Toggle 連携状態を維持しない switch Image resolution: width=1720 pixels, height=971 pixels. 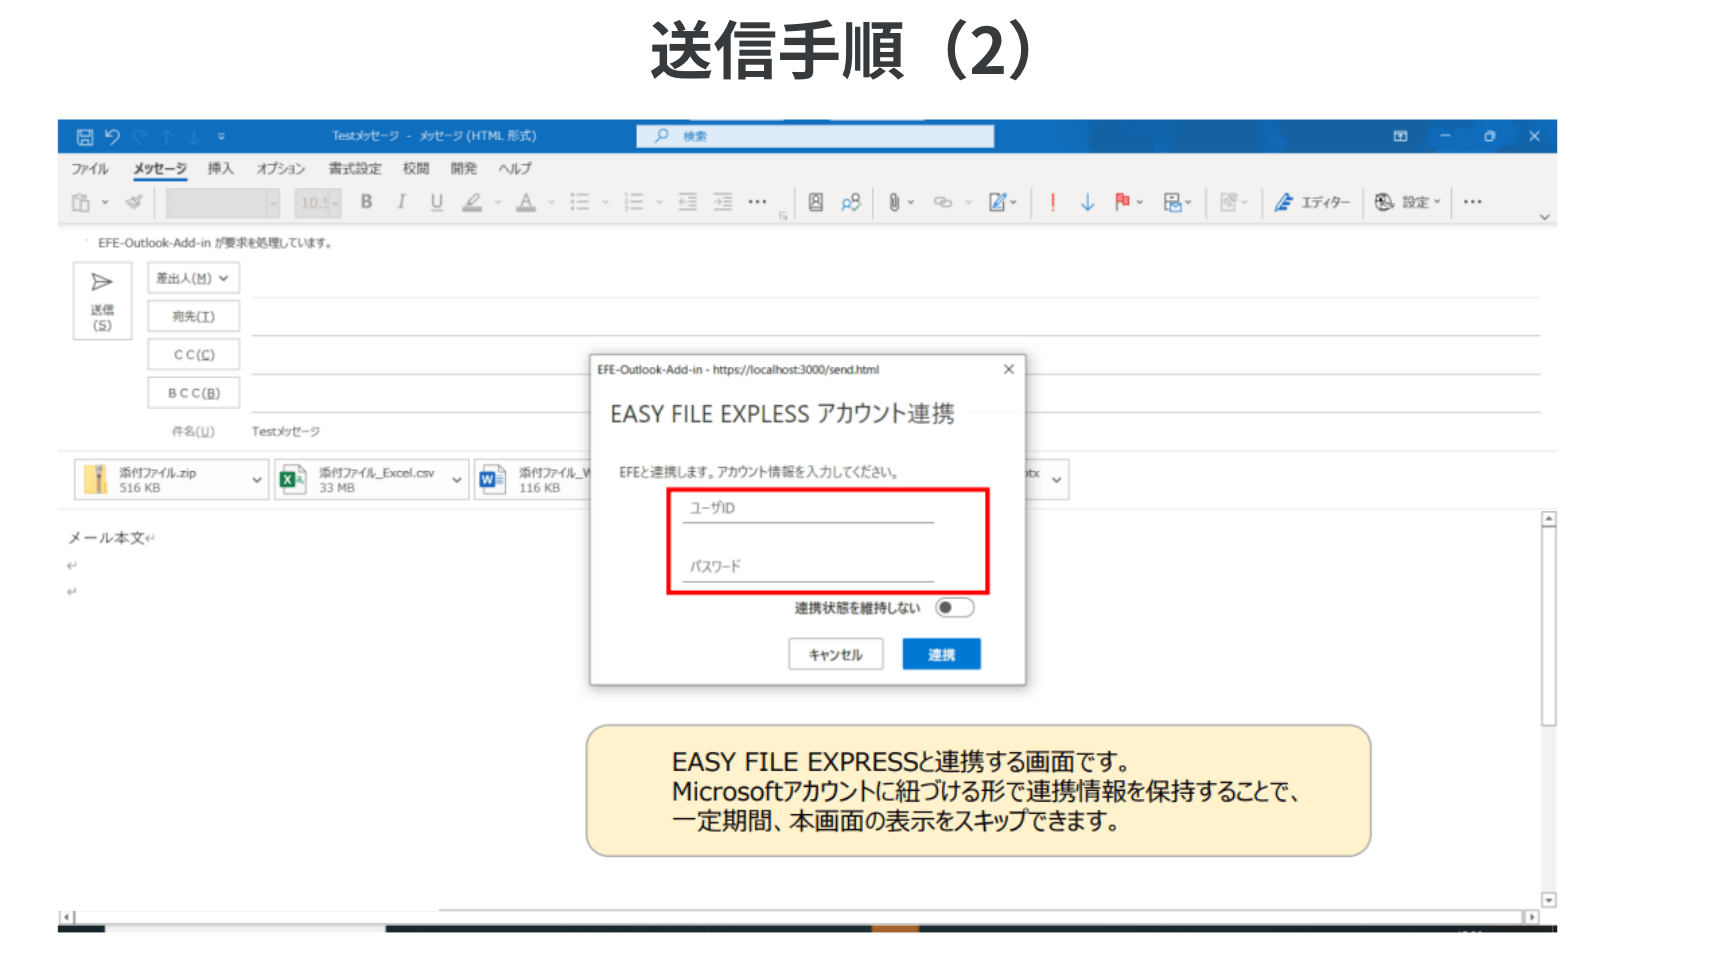tap(954, 608)
